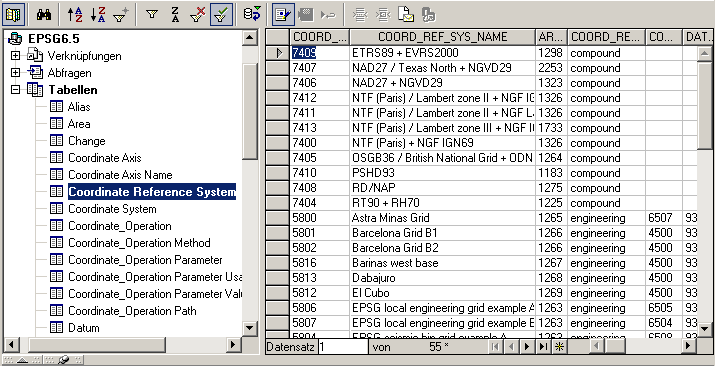Image resolution: width=715 pixels, height=366 pixels.
Task: Click the data grid scroll-right arrow
Action: click(x=689, y=346)
